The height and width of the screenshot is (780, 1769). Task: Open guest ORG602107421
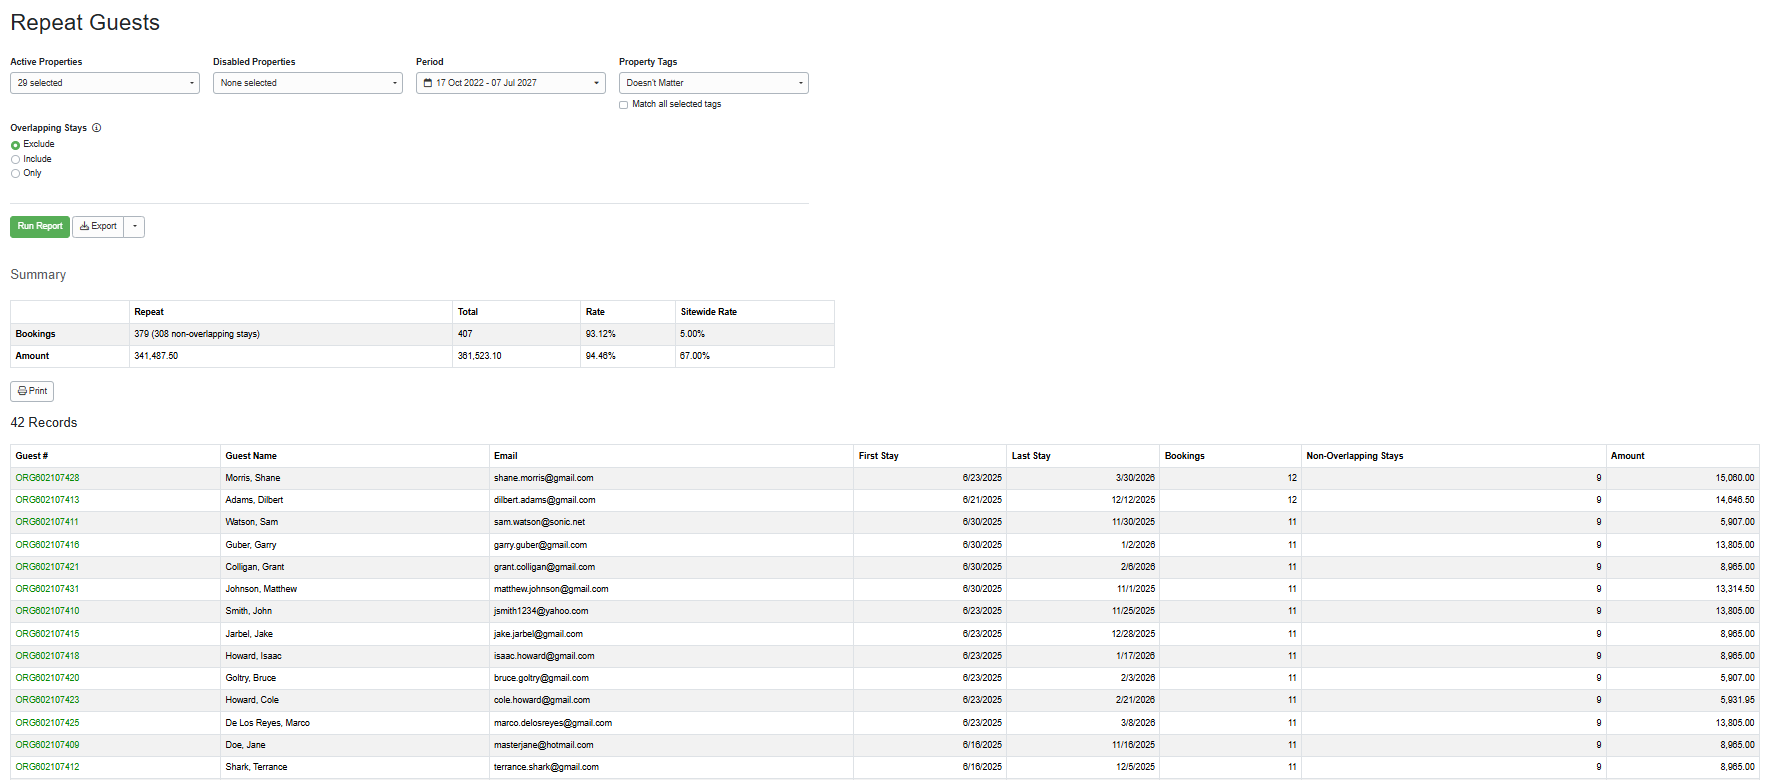coord(47,567)
